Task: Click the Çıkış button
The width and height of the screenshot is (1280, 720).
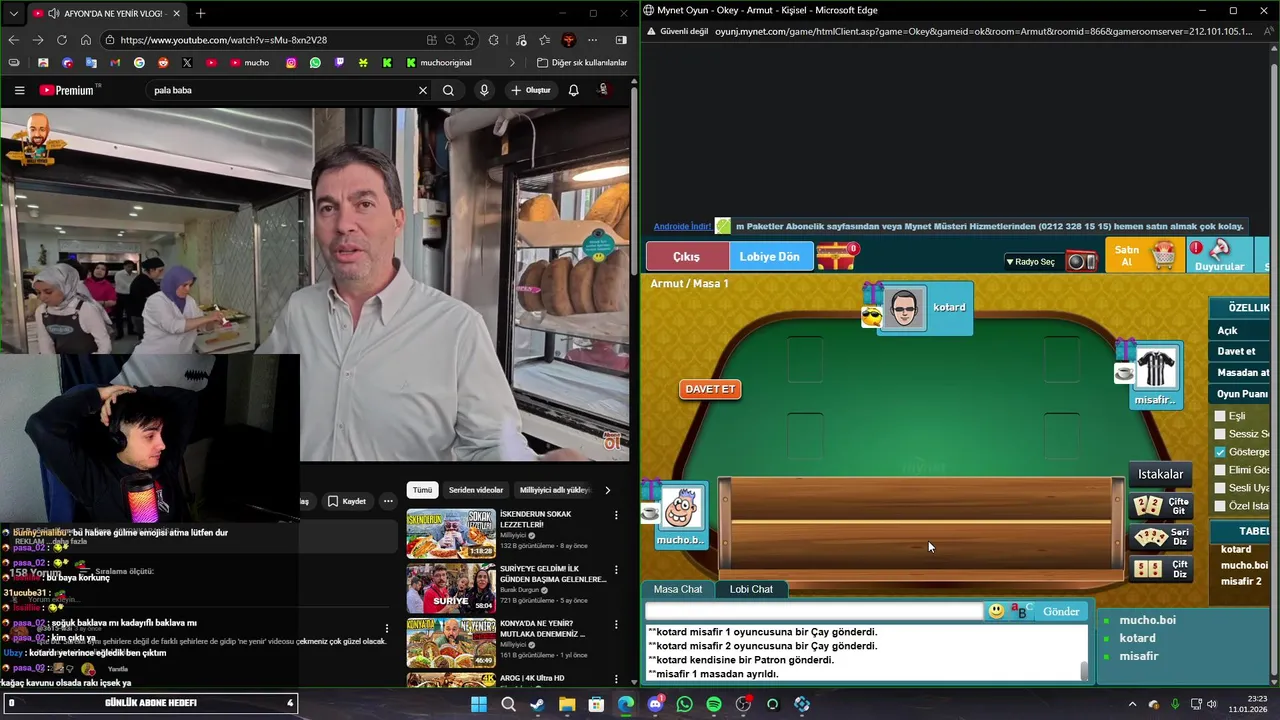Action: [x=686, y=257]
